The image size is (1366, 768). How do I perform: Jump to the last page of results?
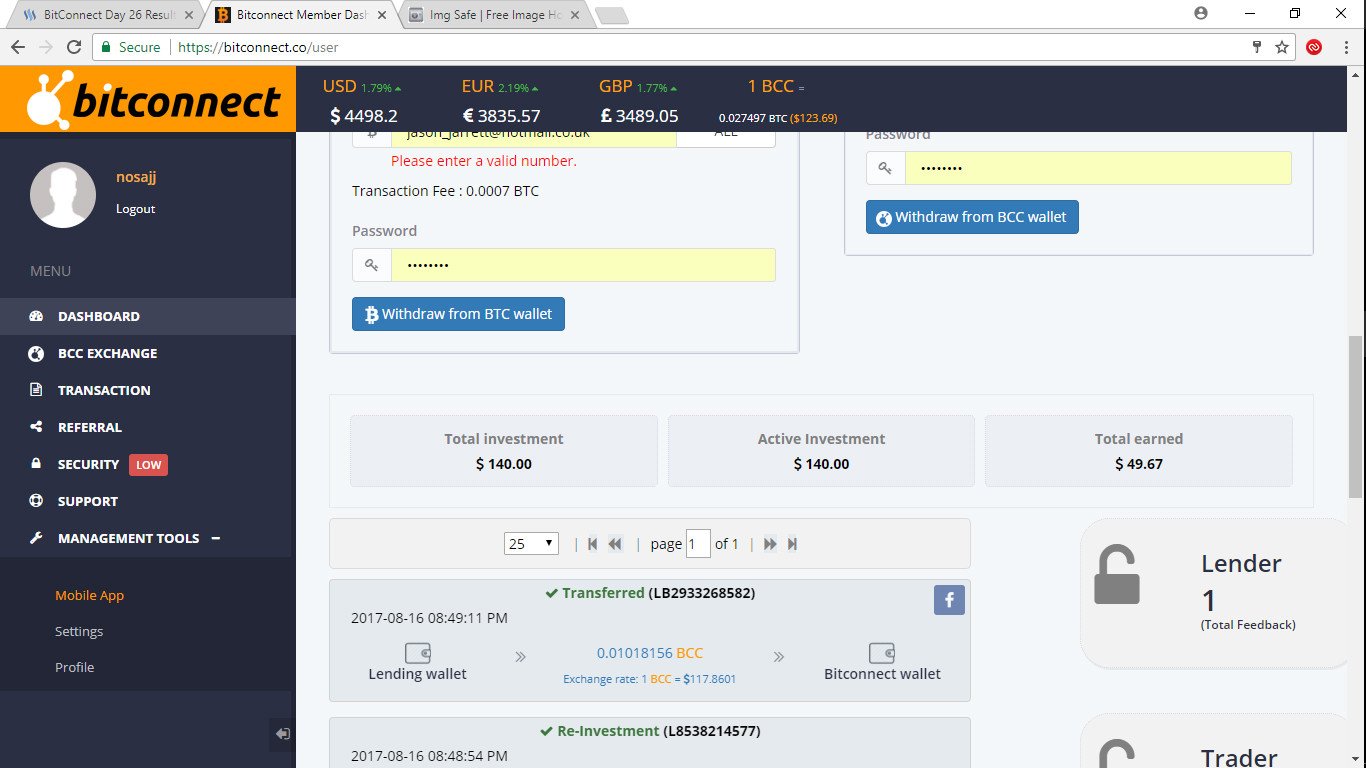point(792,544)
